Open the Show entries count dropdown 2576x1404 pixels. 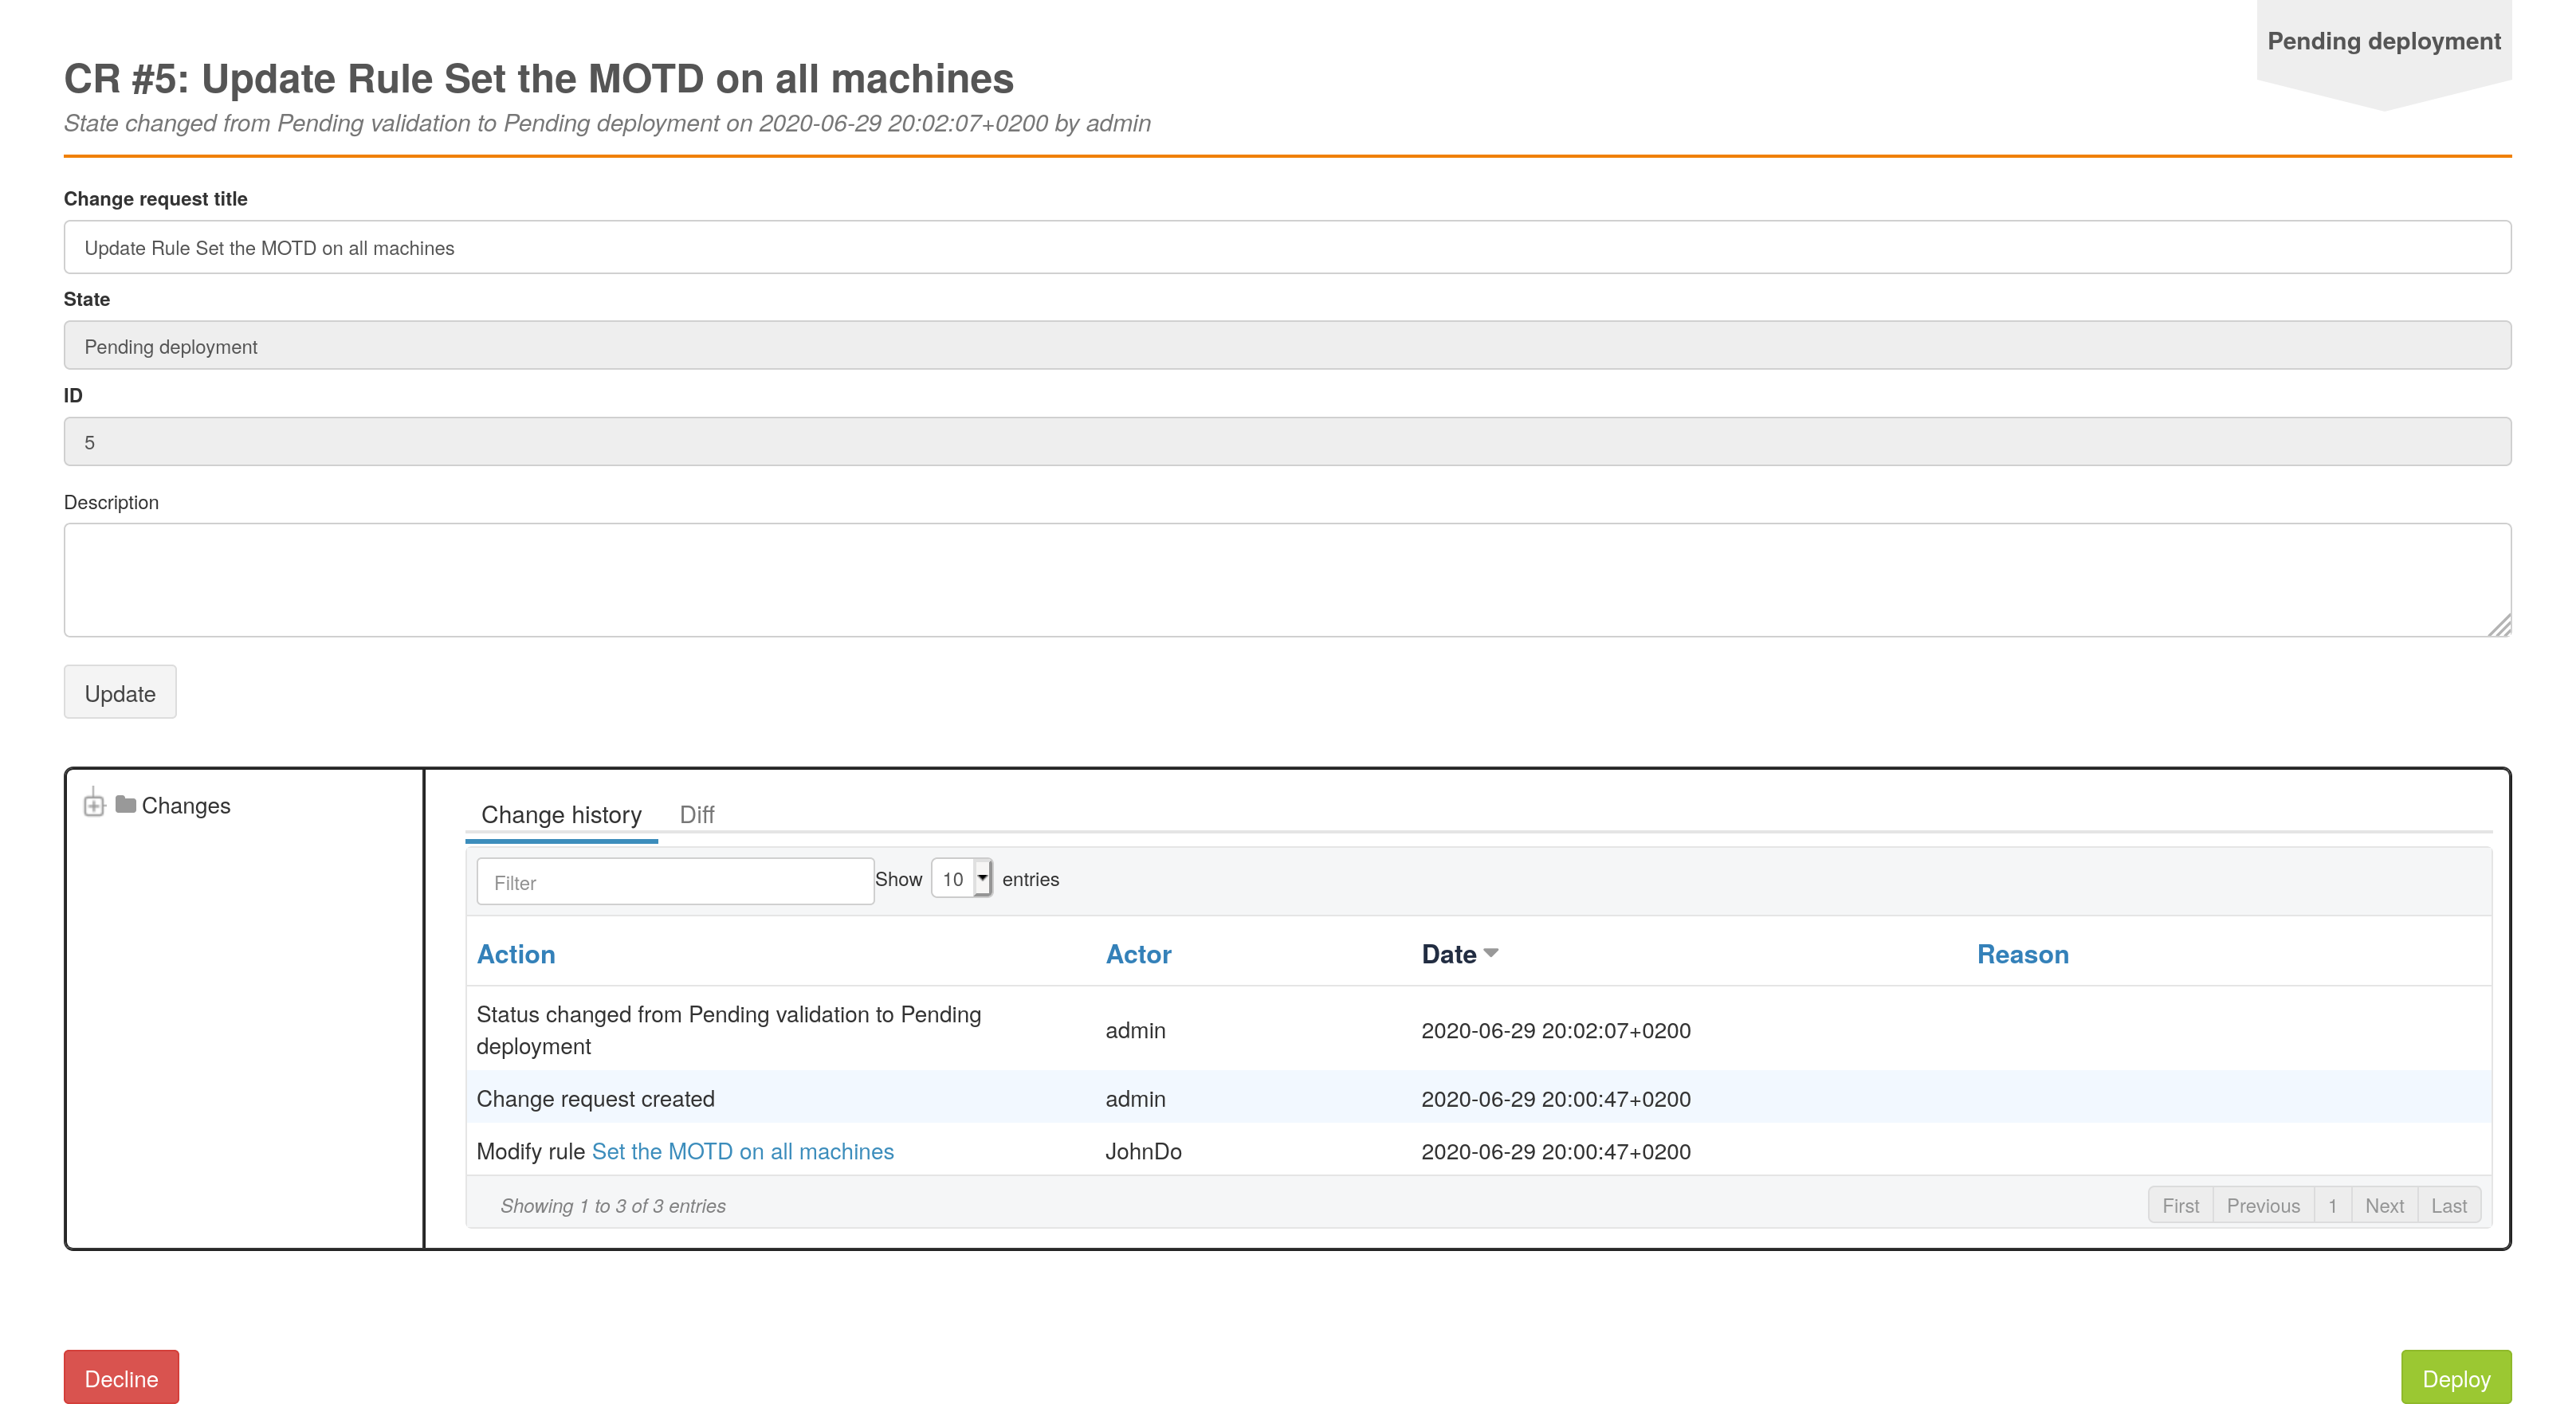pos(961,879)
